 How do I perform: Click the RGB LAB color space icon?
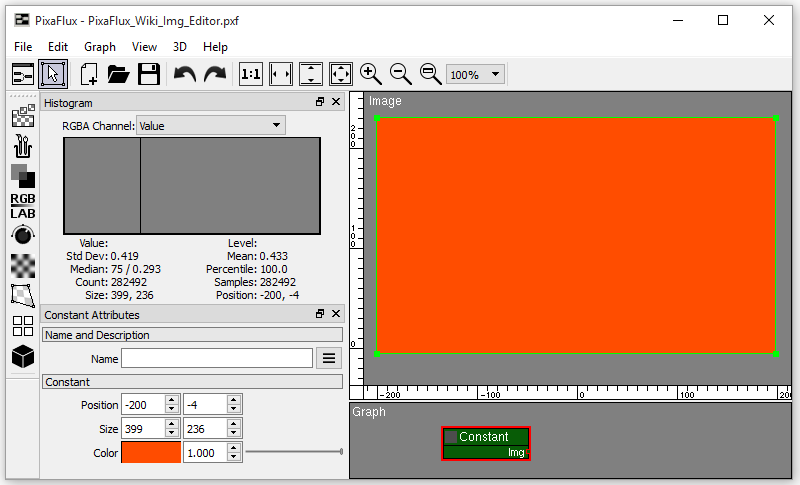22,205
